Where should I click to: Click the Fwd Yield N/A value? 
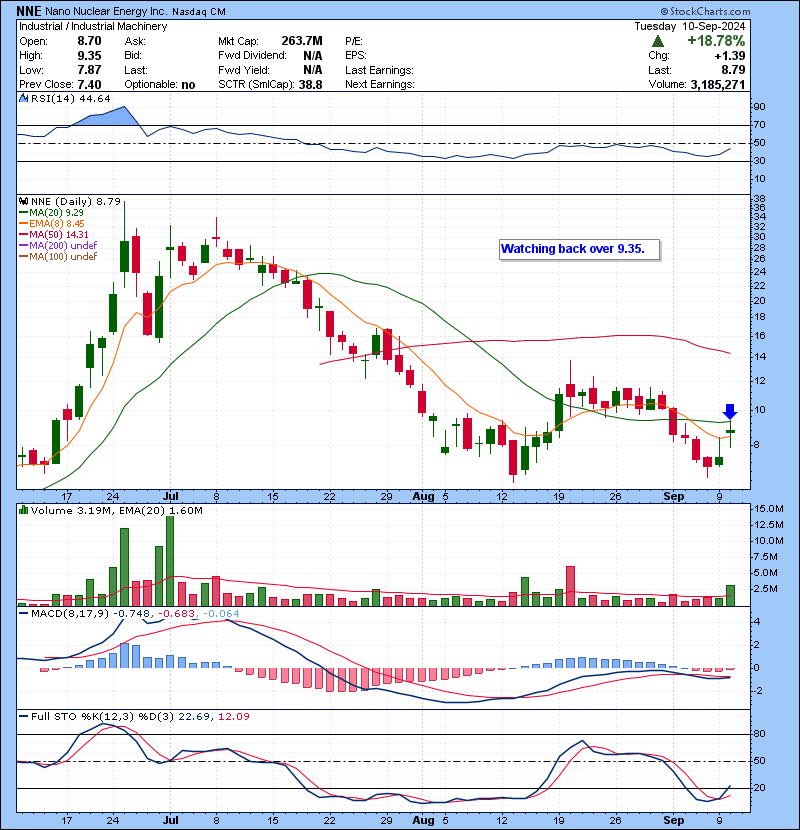tap(312, 70)
